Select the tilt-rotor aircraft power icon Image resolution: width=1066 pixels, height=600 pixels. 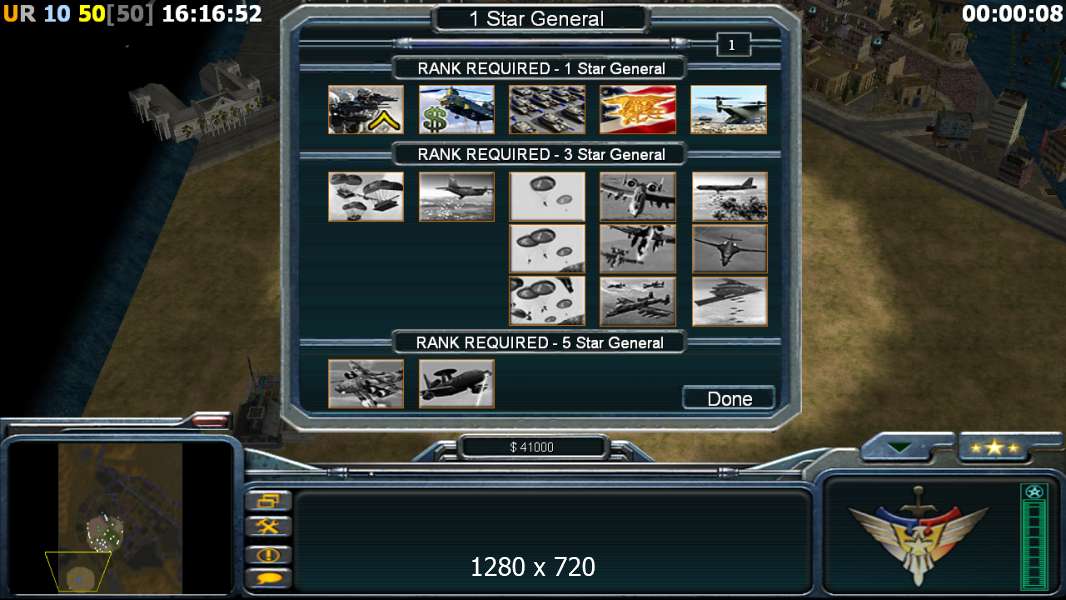point(729,109)
